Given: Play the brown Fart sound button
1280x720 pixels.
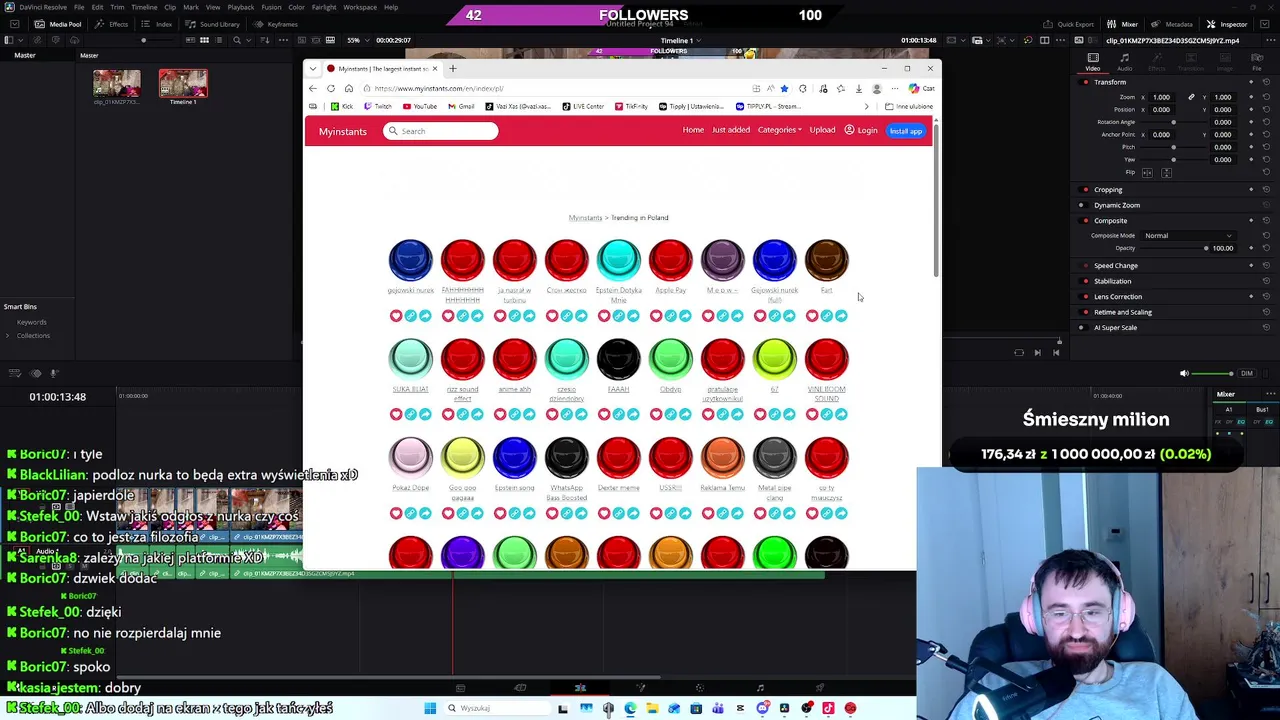Looking at the screenshot, I should pos(827,260).
